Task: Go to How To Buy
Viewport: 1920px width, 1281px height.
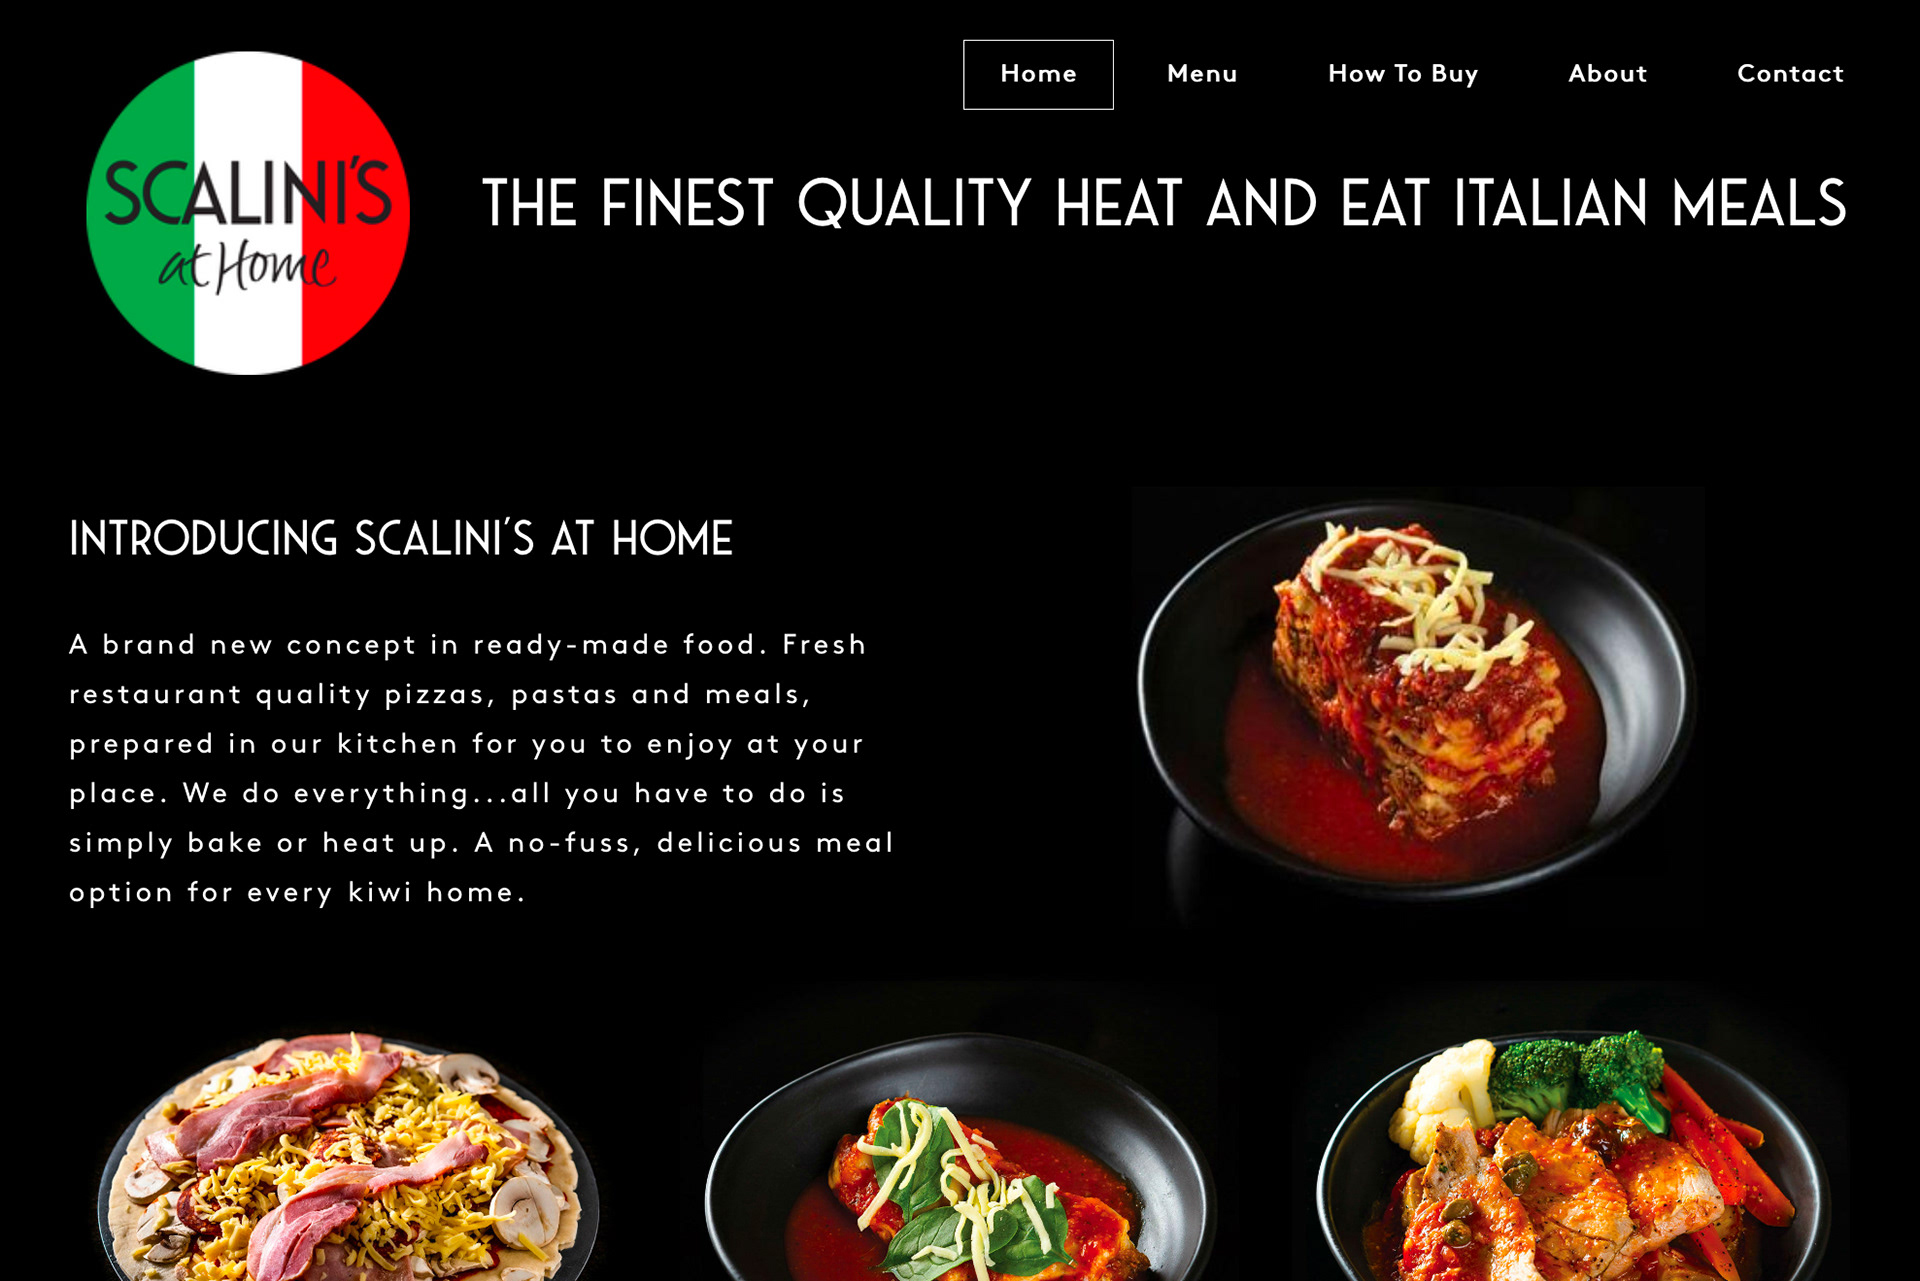Action: 1403,74
